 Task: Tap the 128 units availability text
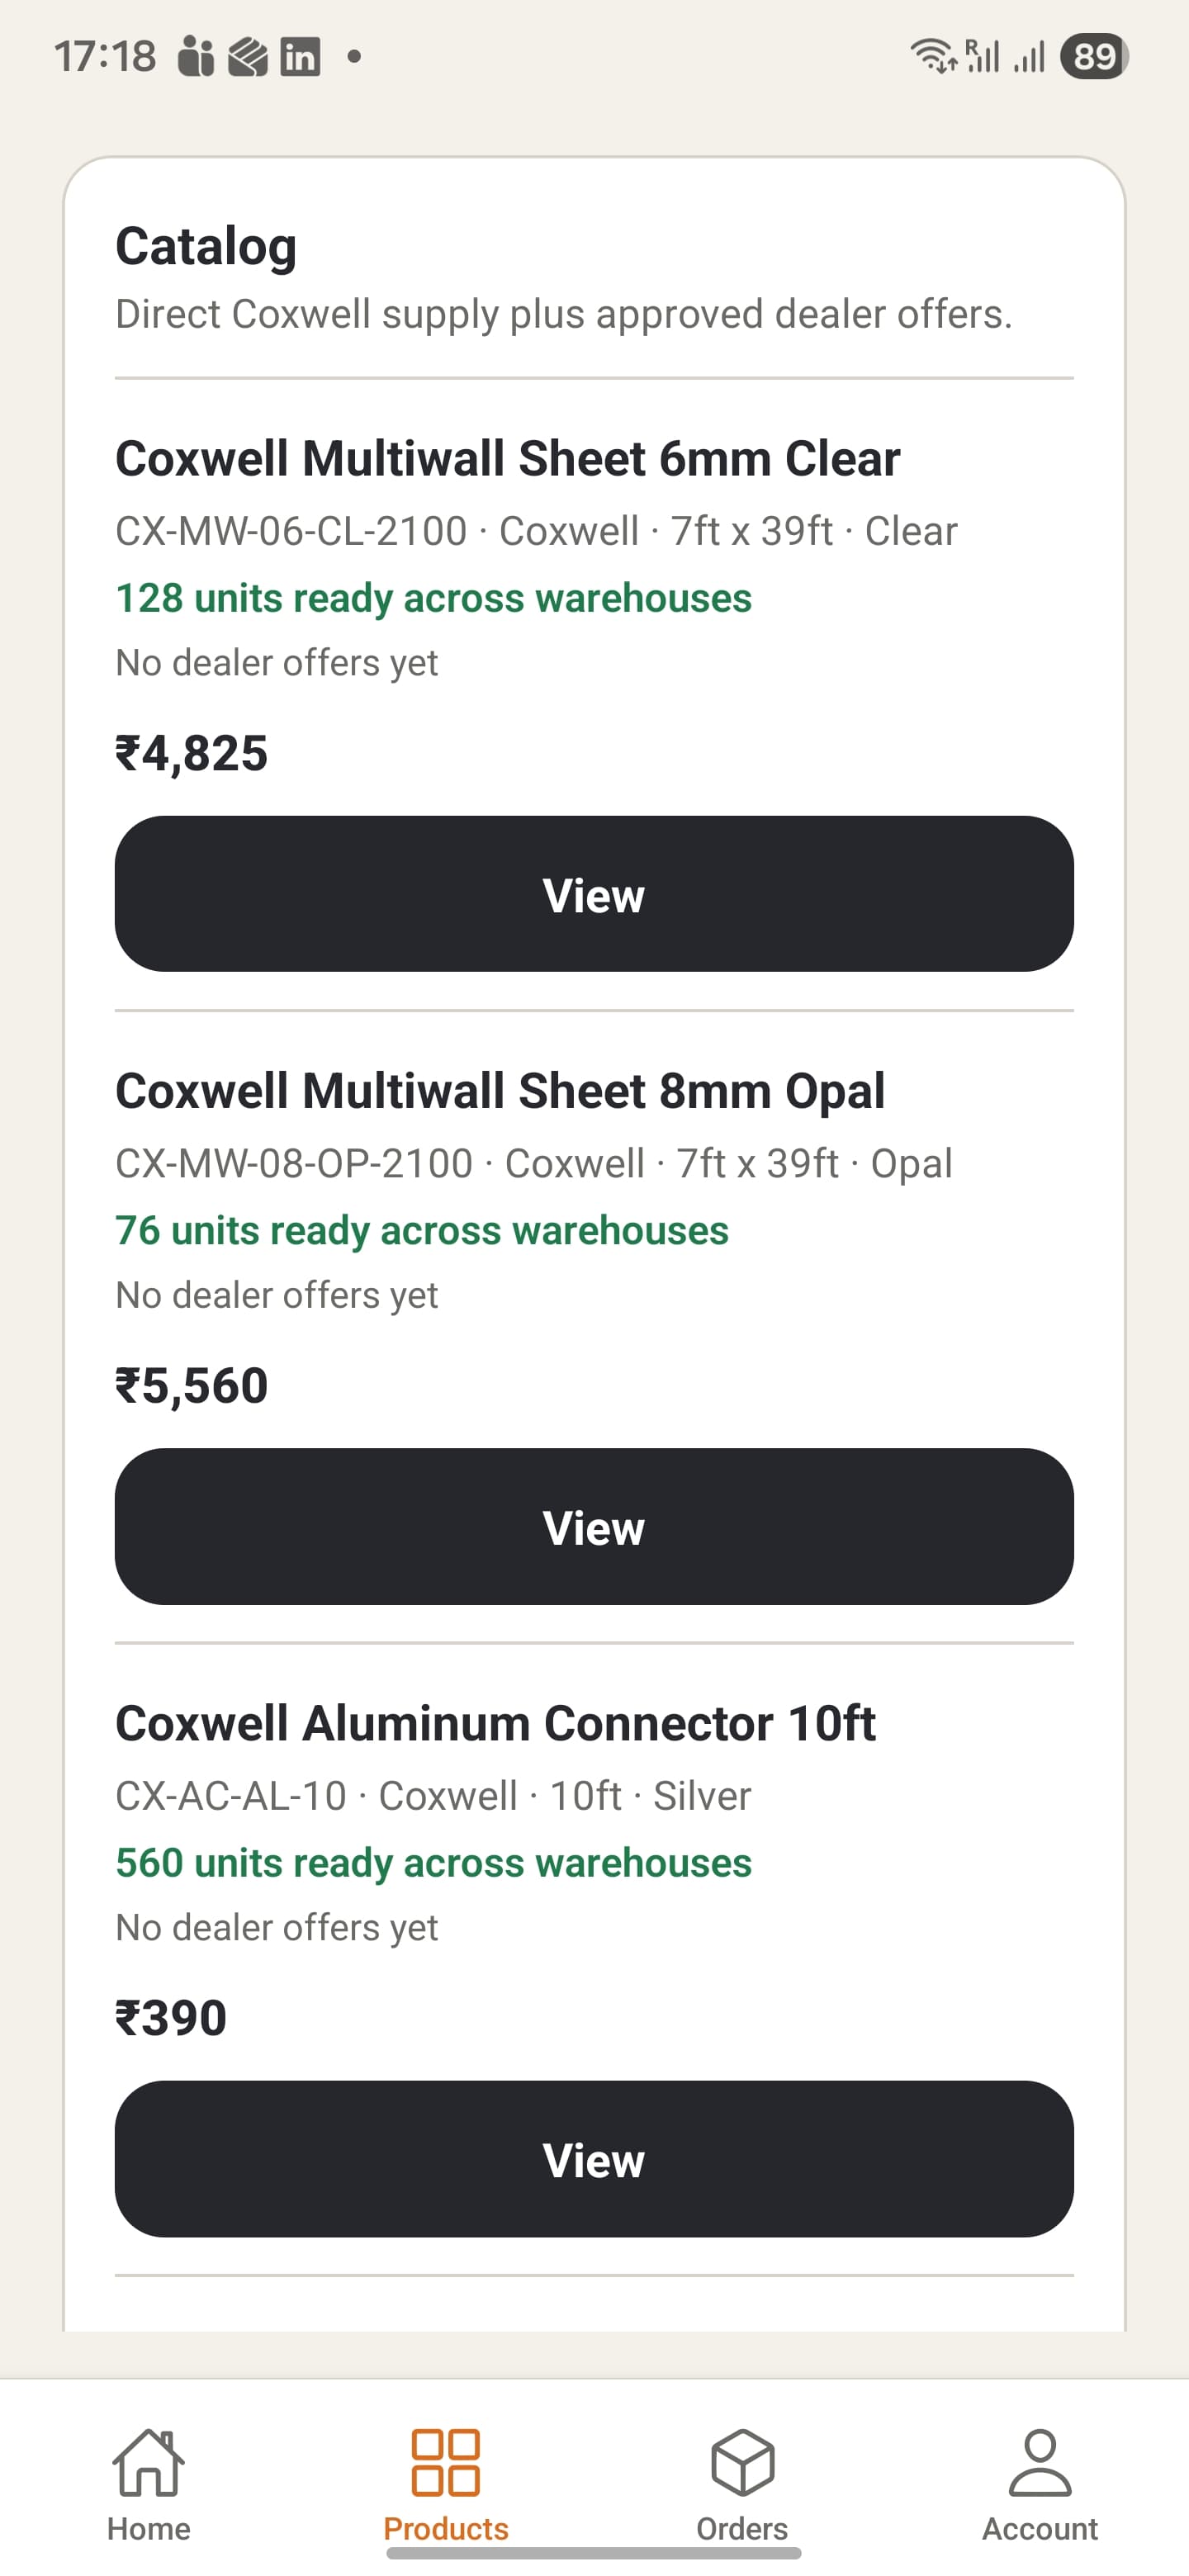(x=433, y=597)
